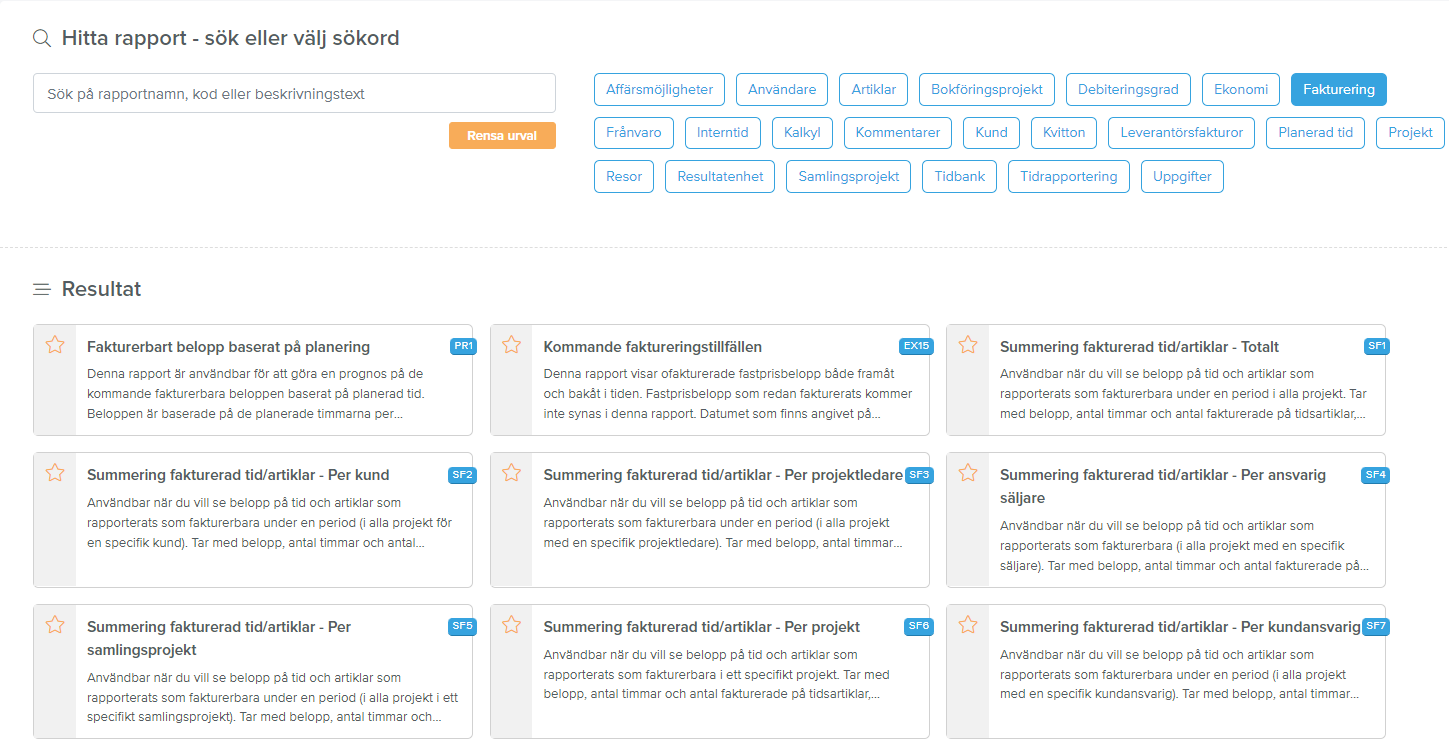This screenshot has height=747, width=1449.
Task: Select the Kvitton keyword tag
Action: (1064, 132)
